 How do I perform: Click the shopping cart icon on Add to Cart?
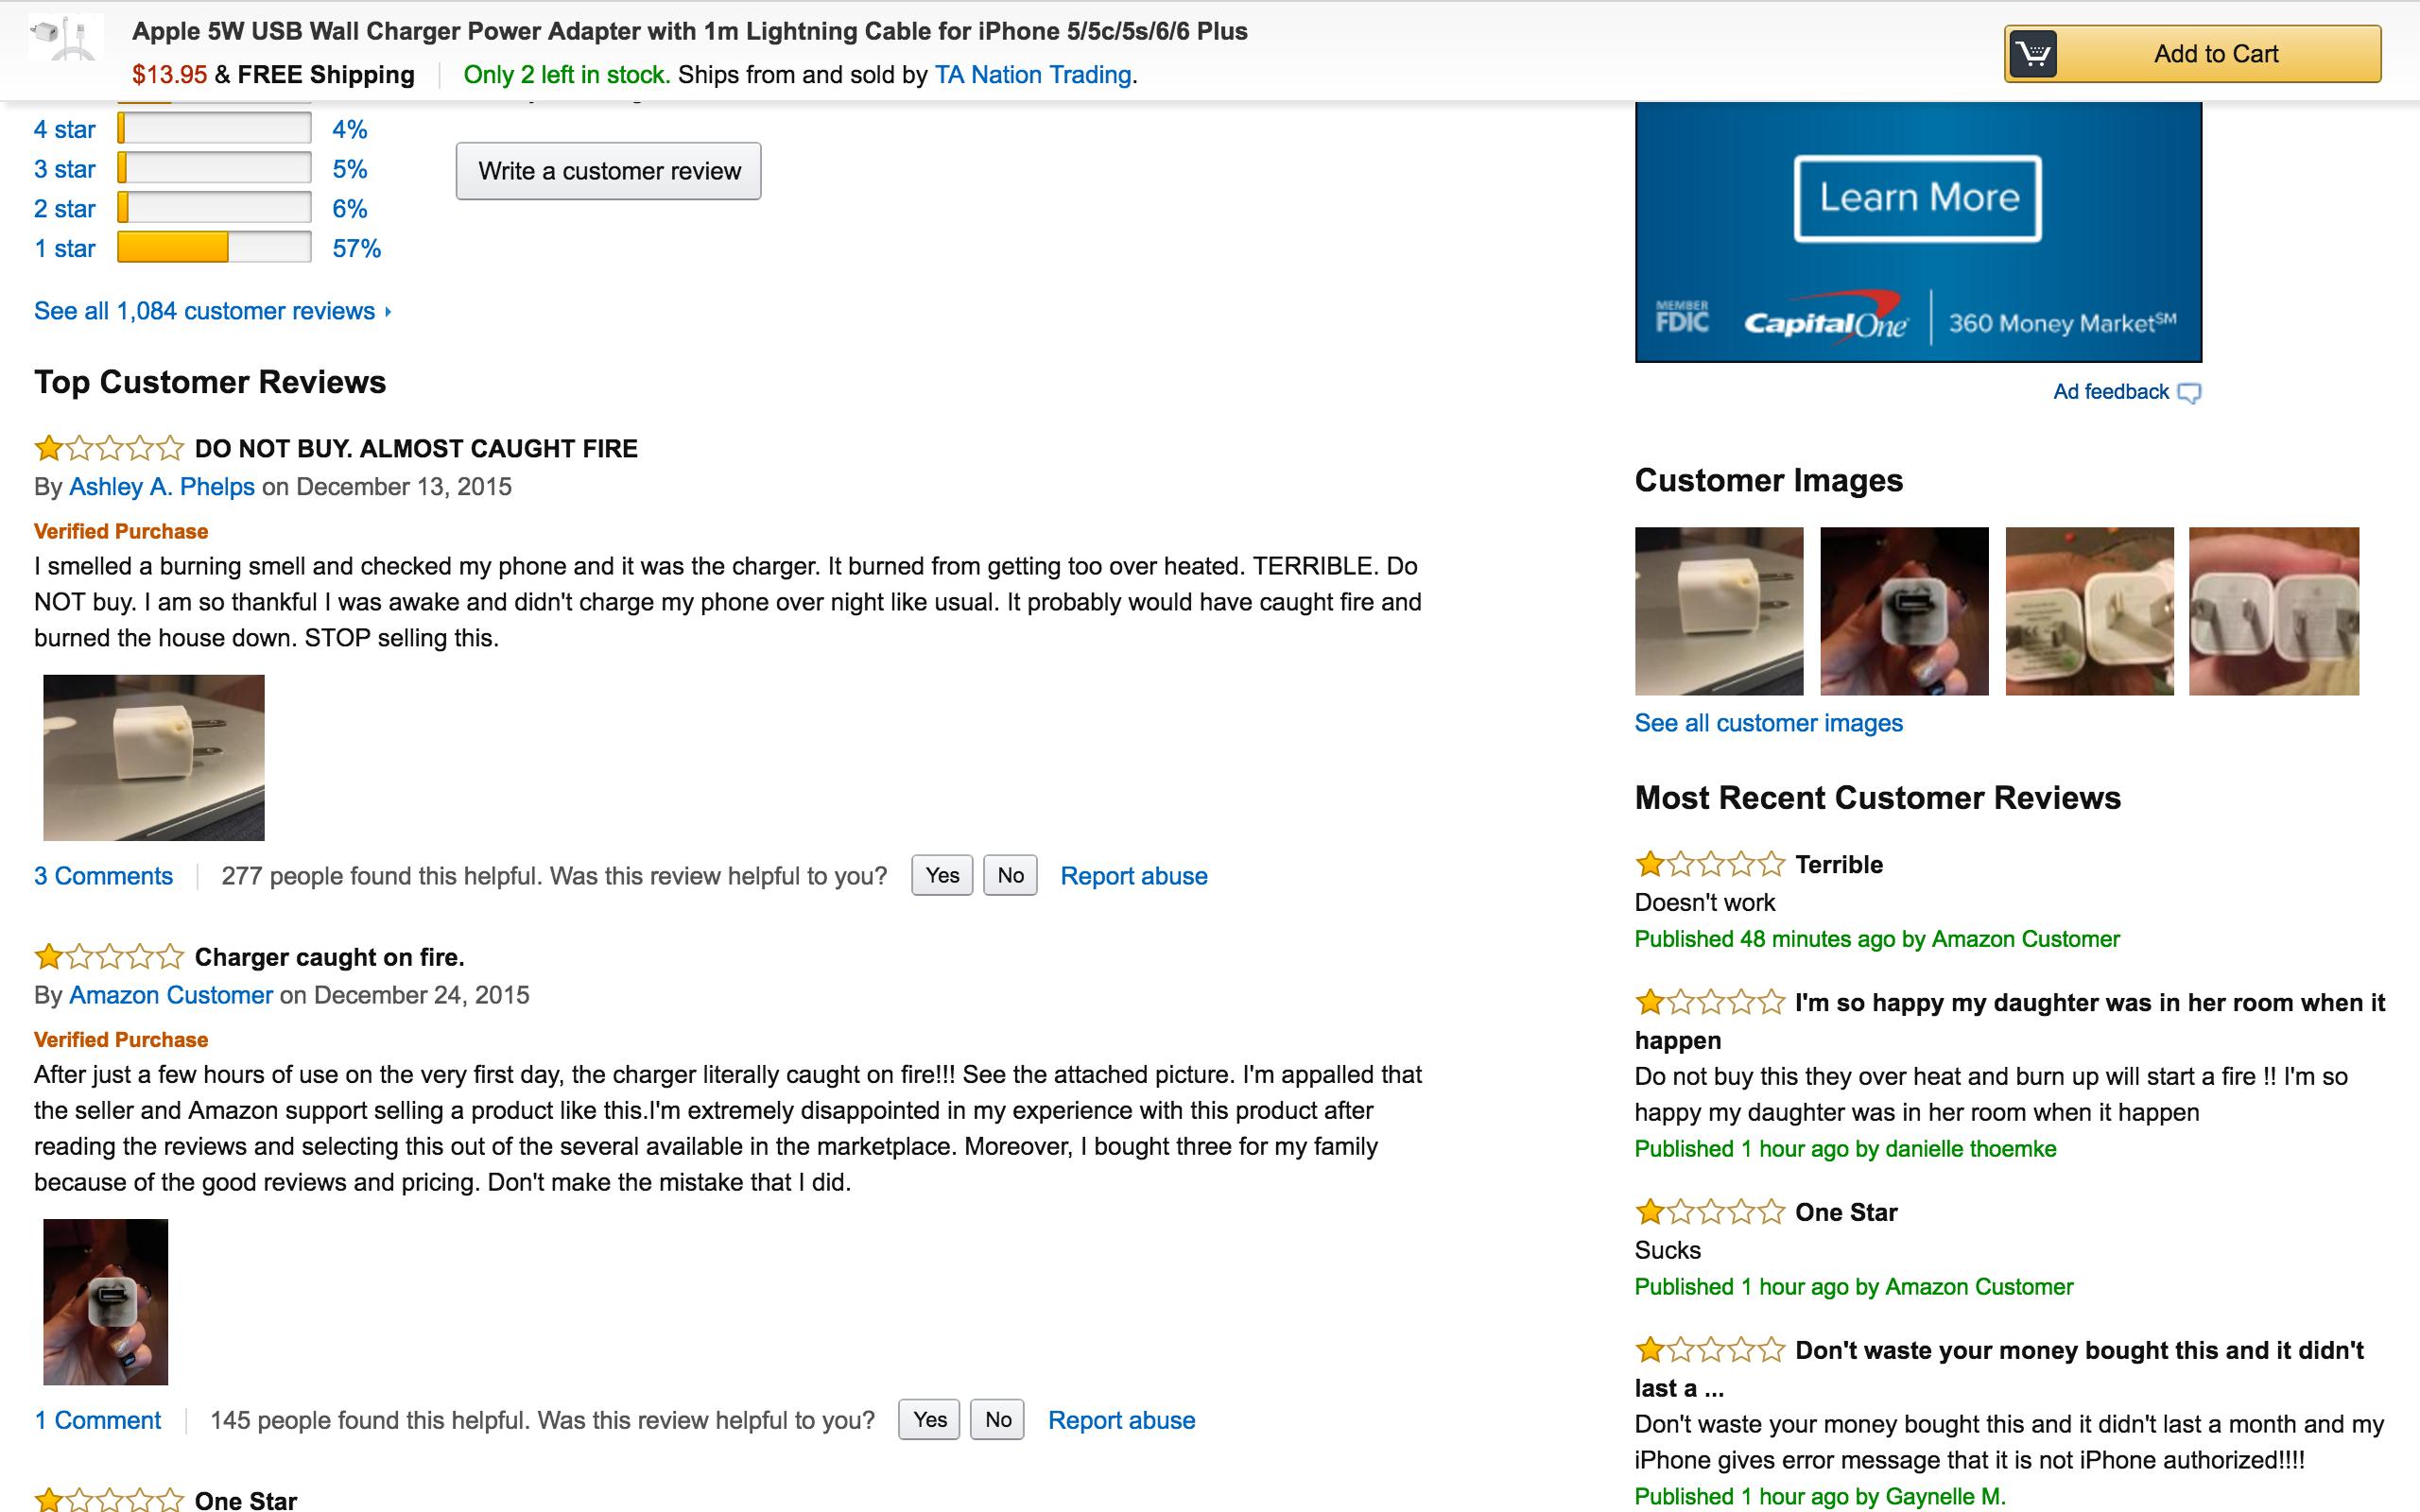click(x=2033, y=54)
